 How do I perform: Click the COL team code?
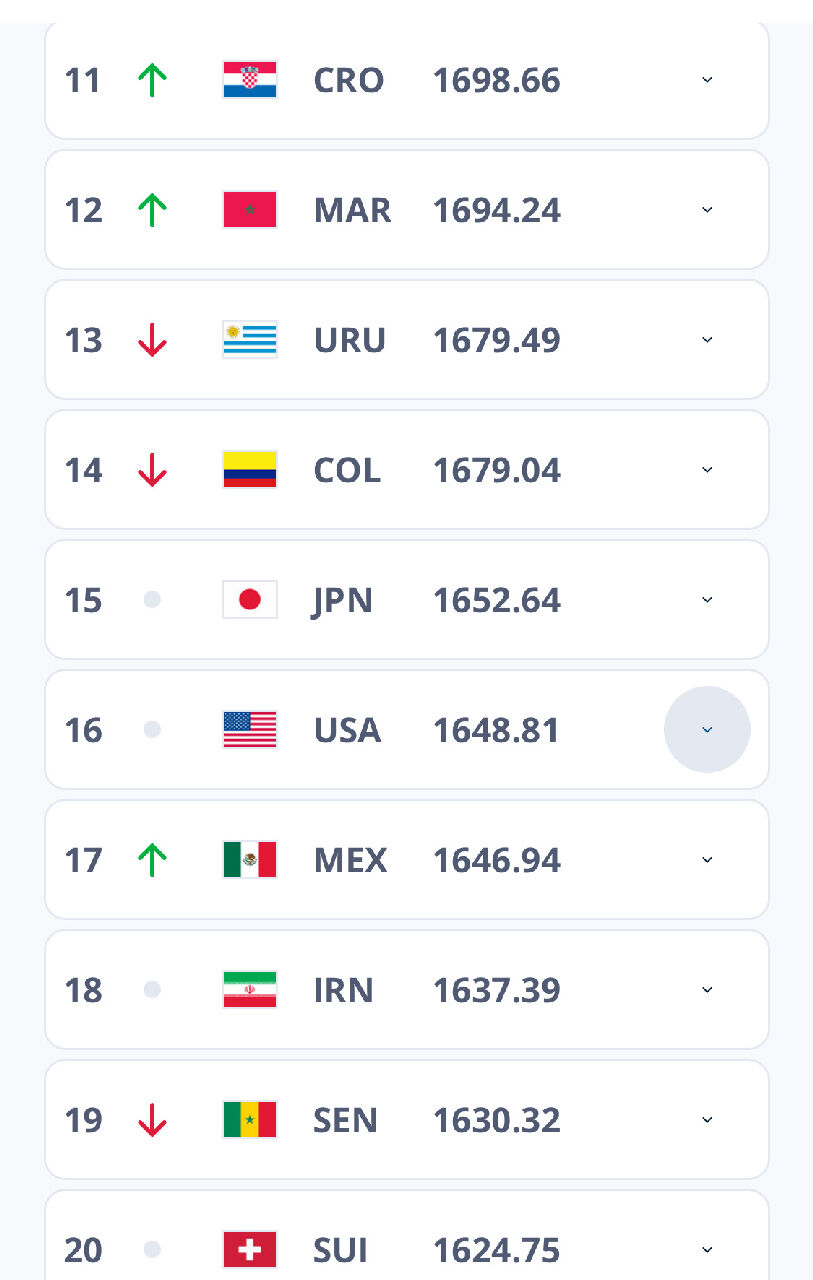(x=347, y=470)
